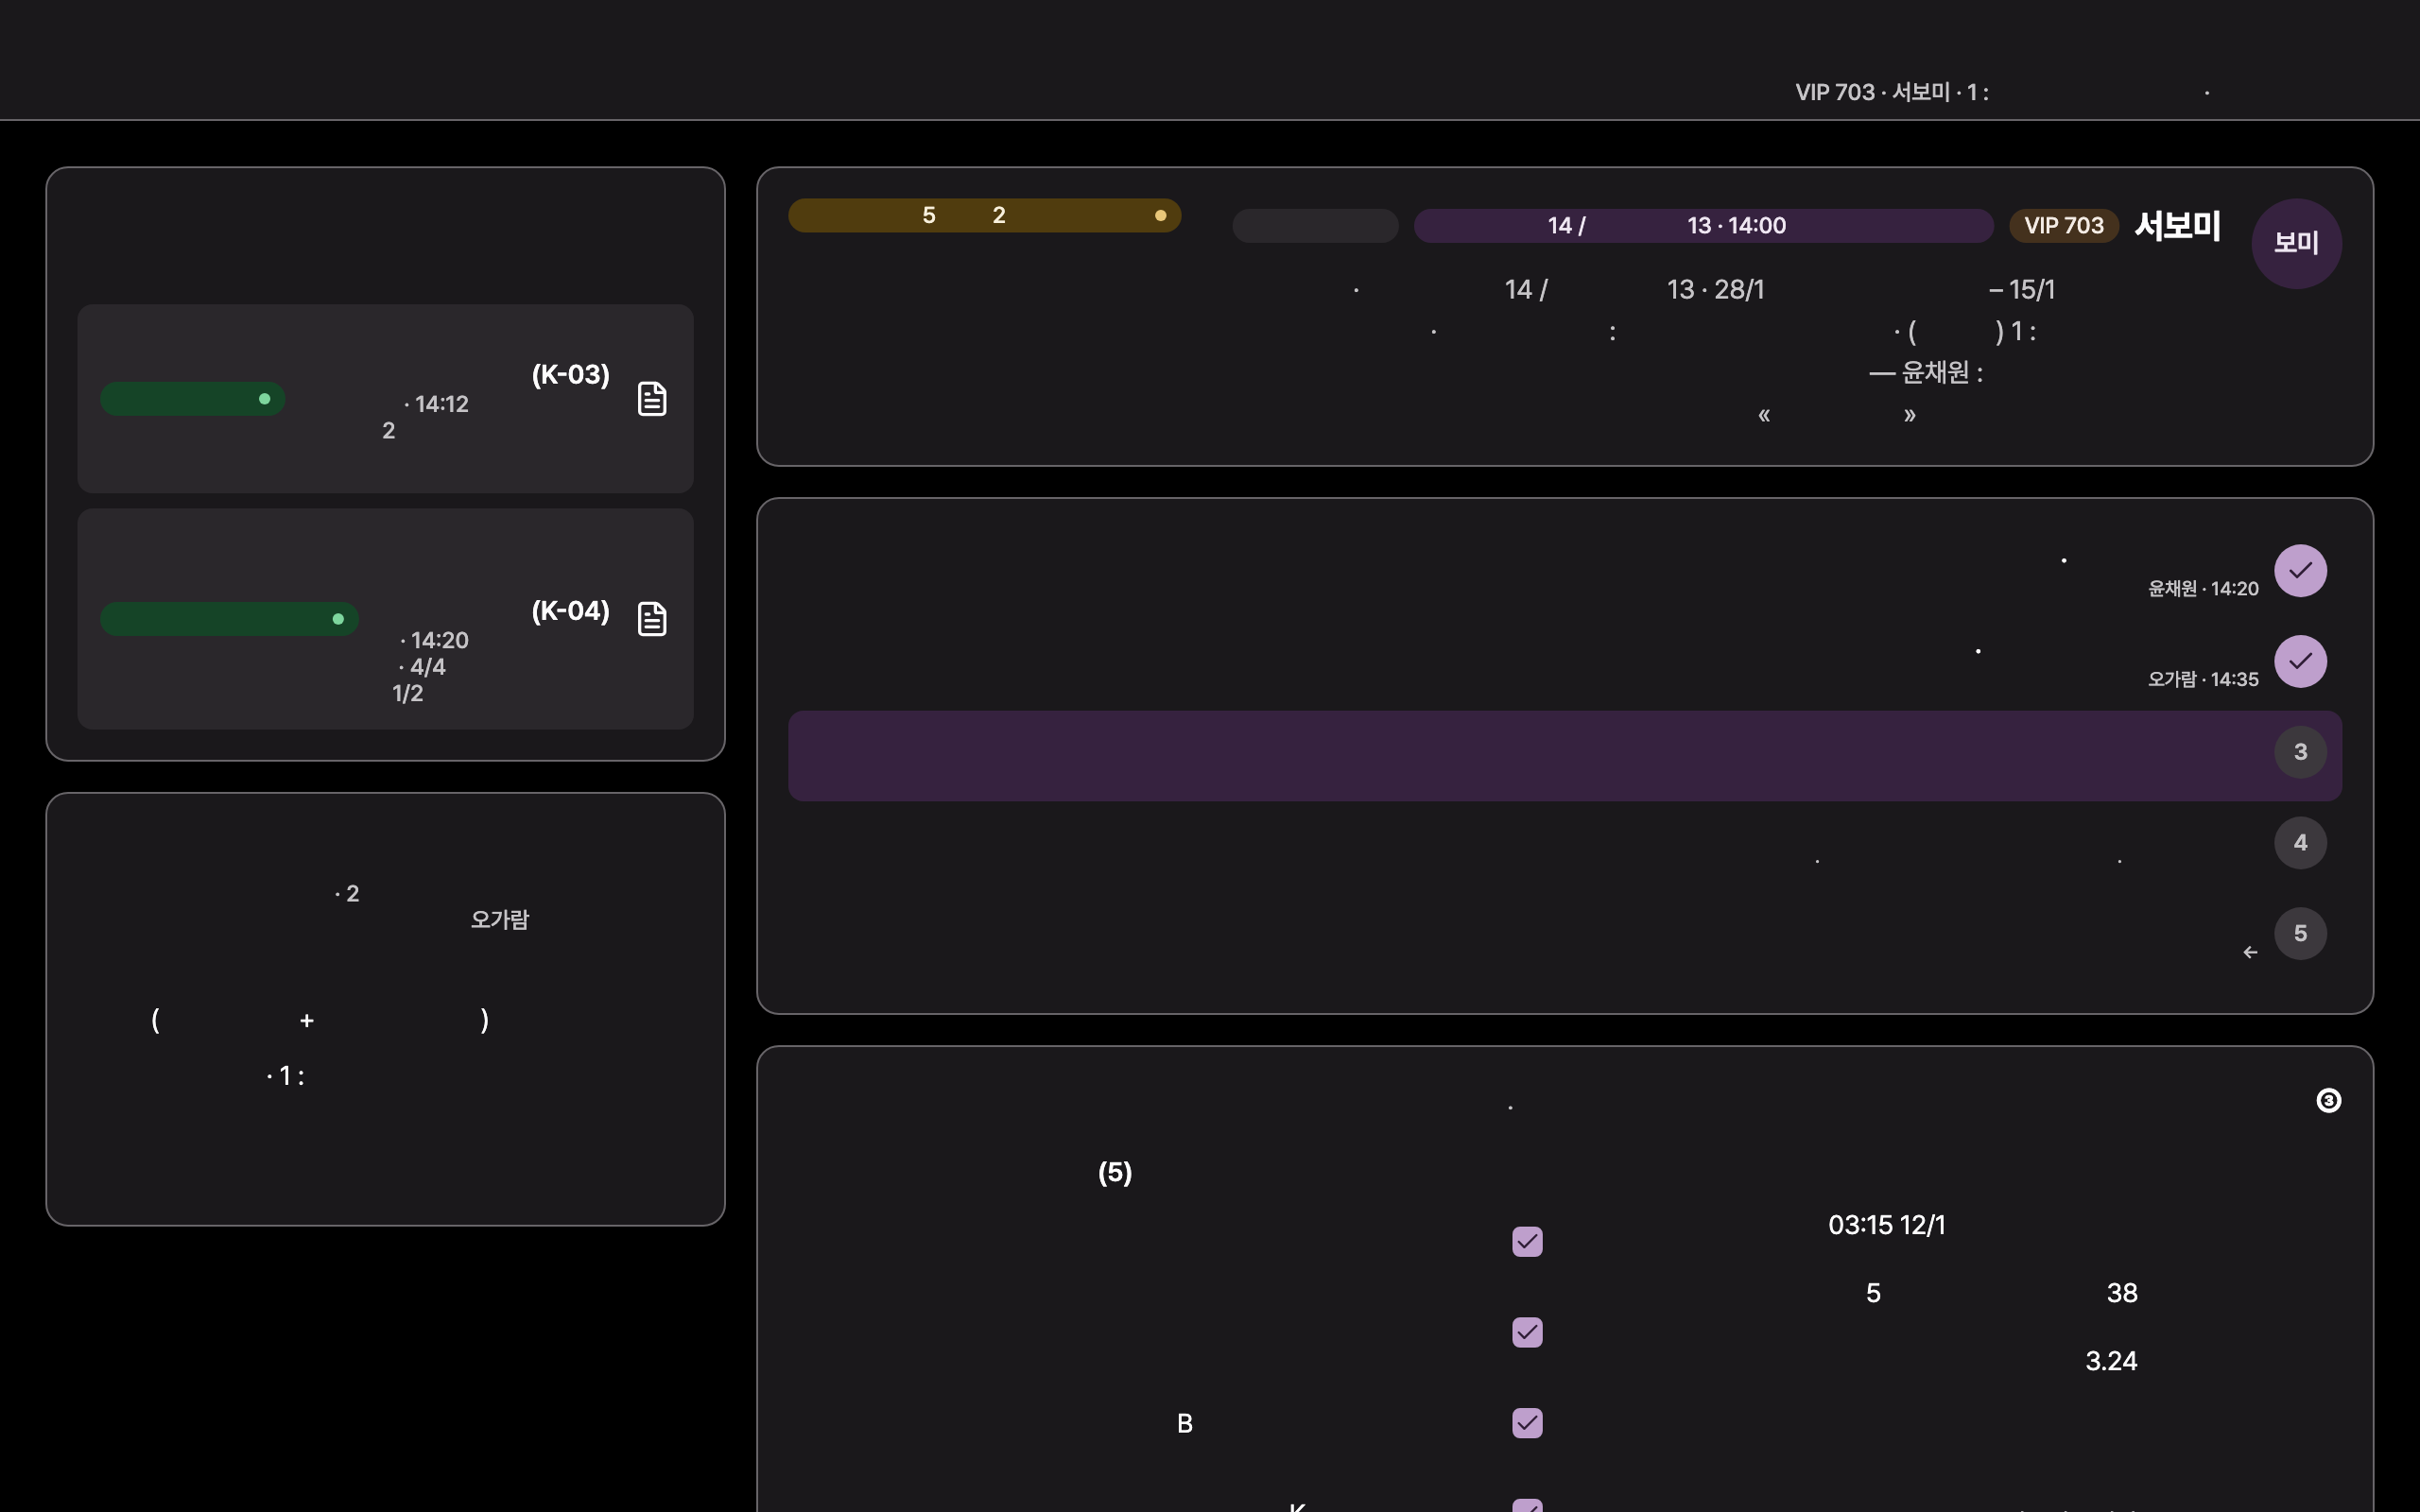Image resolution: width=2420 pixels, height=1512 pixels.
Task: Click the purple pill reading 13 · 14:00
Action: [x=1703, y=226]
